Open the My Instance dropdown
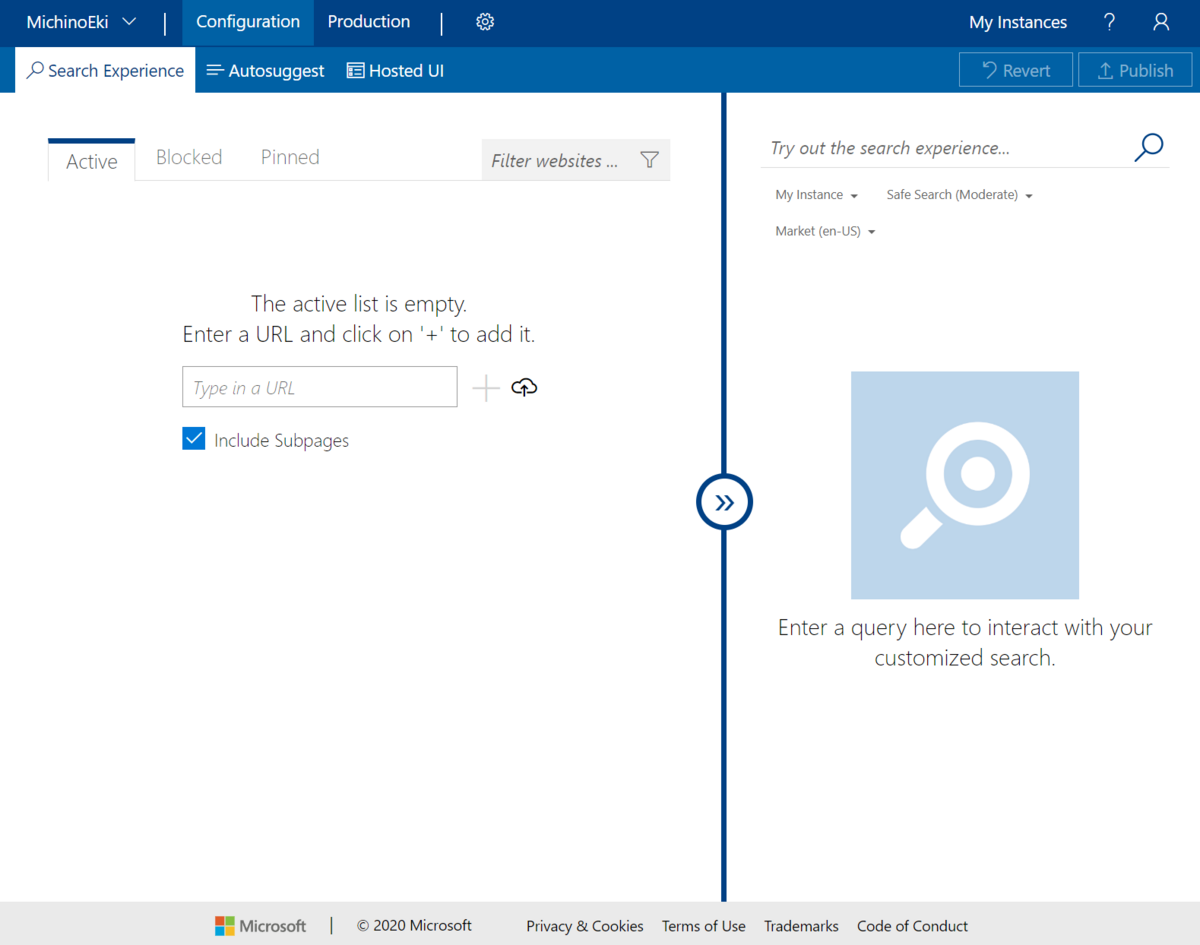The width and height of the screenshot is (1200, 945). click(816, 195)
